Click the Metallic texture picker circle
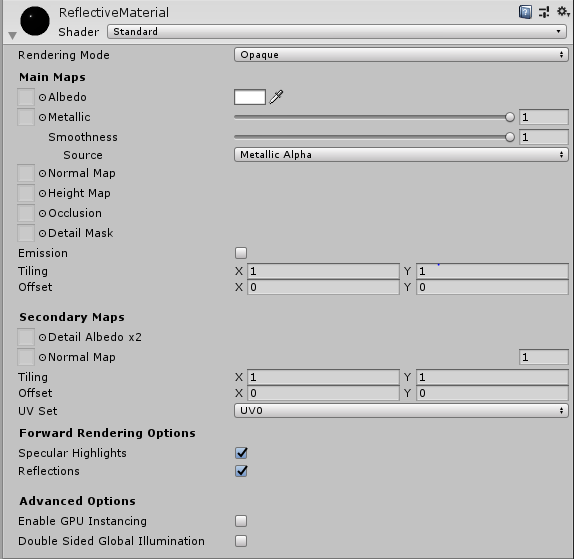 pos(42,117)
